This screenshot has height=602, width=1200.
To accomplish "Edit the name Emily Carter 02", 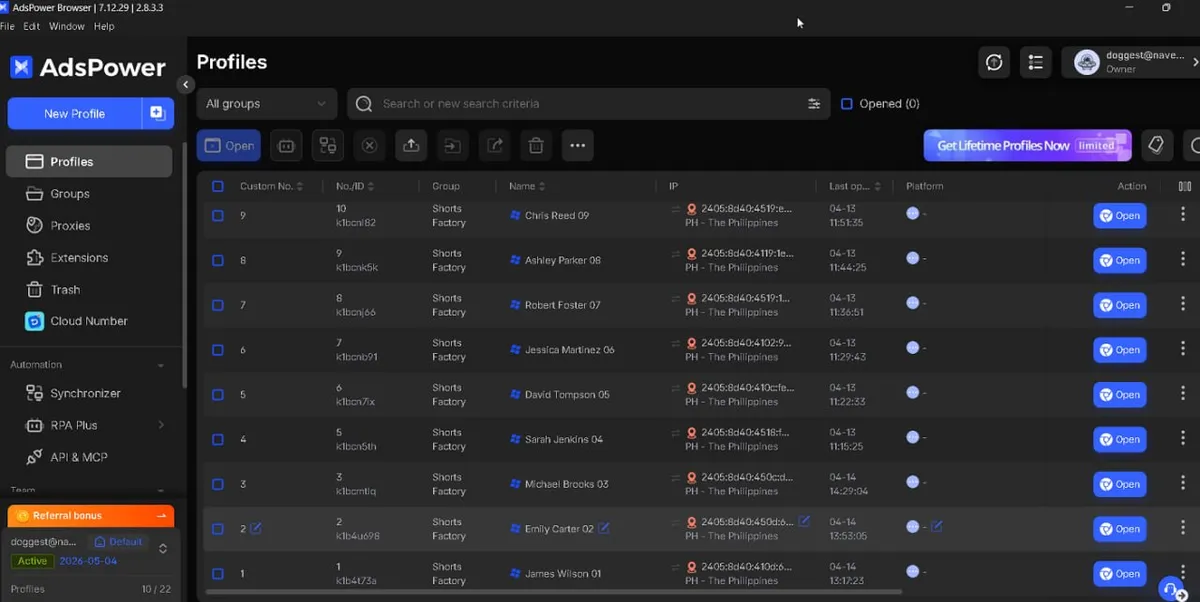I will click(x=604, y=528).
